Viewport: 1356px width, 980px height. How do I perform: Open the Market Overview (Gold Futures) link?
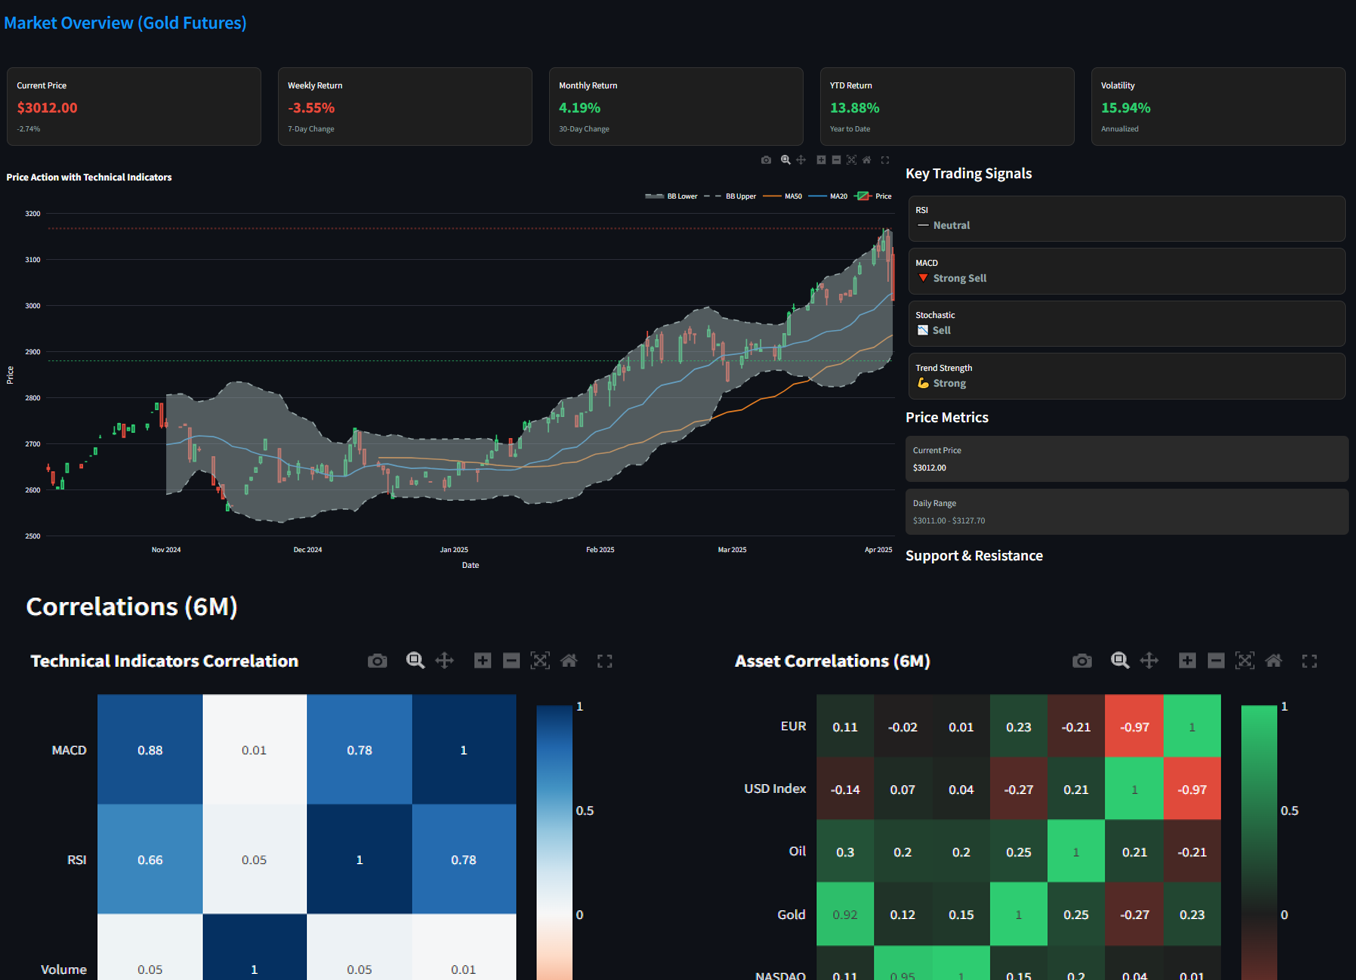click(x=124, y=22)
